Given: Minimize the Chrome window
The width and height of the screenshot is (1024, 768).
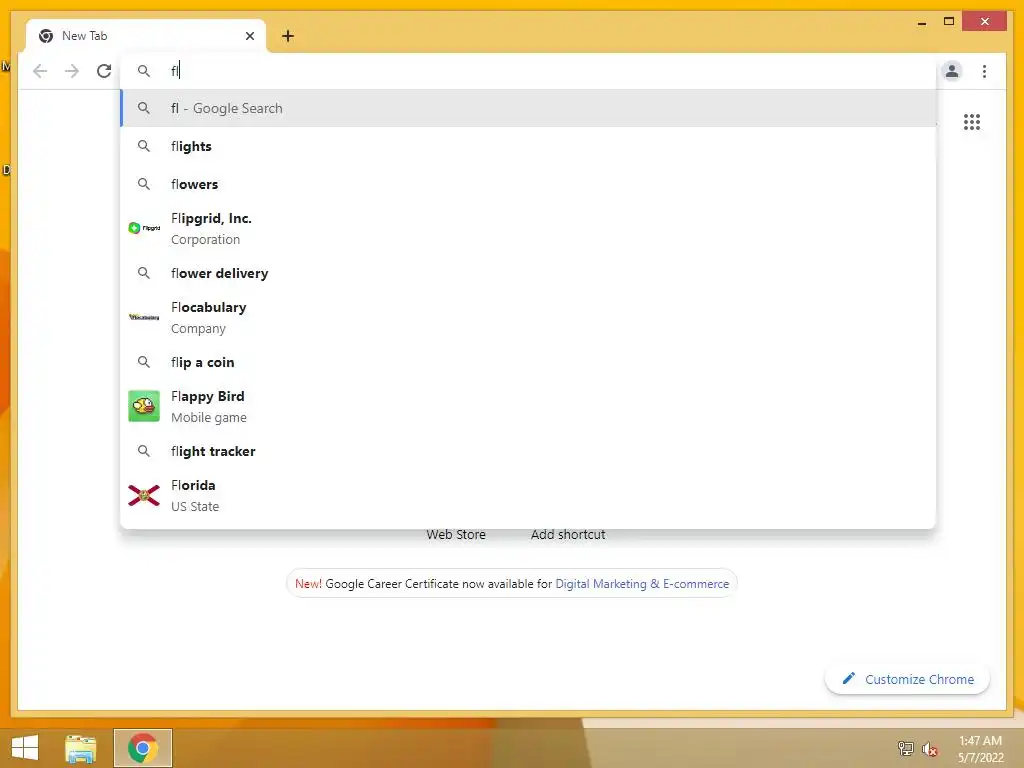Looking at the screenshot, I should coord(921,23).
